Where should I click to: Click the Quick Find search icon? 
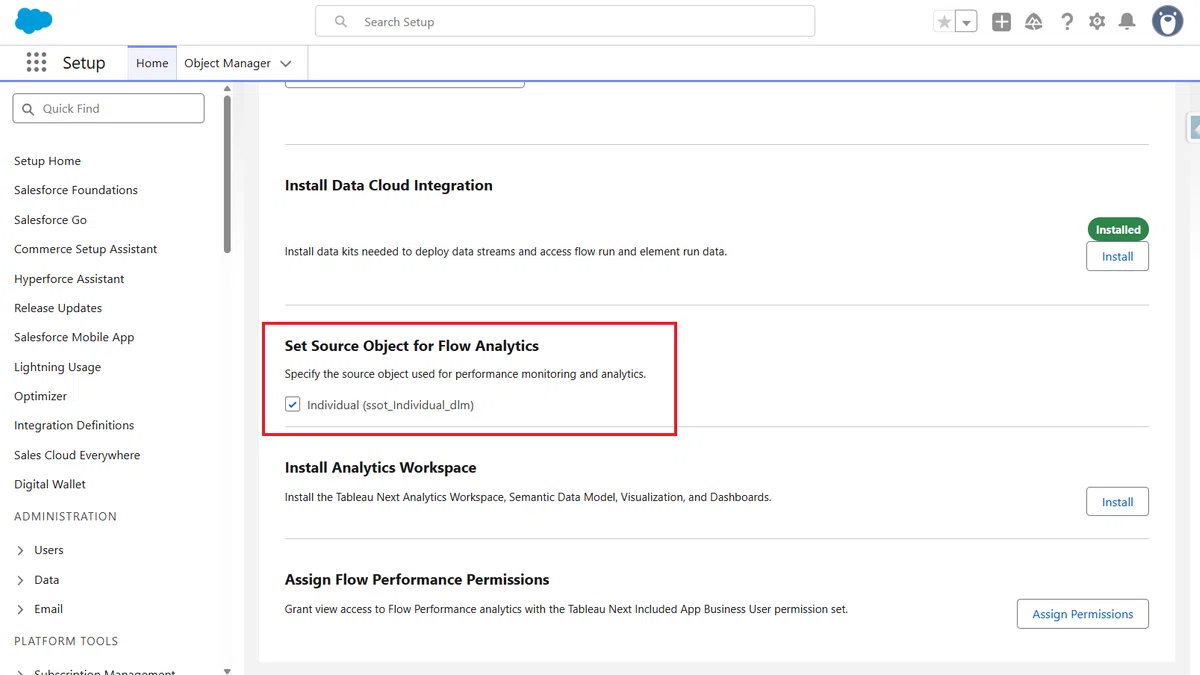click(26, 108)
